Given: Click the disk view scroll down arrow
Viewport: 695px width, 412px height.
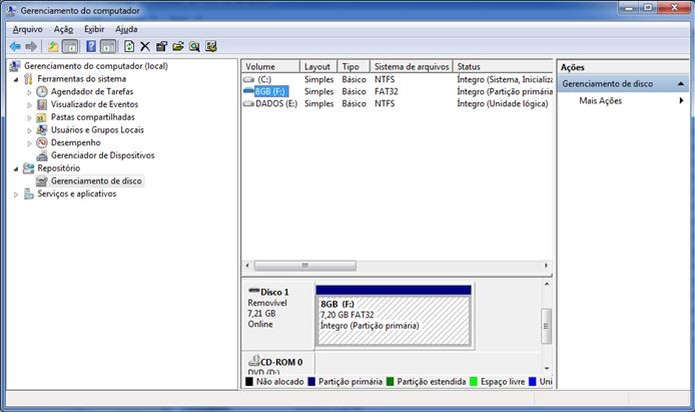Looking at the screenshot, I should 547,368.
